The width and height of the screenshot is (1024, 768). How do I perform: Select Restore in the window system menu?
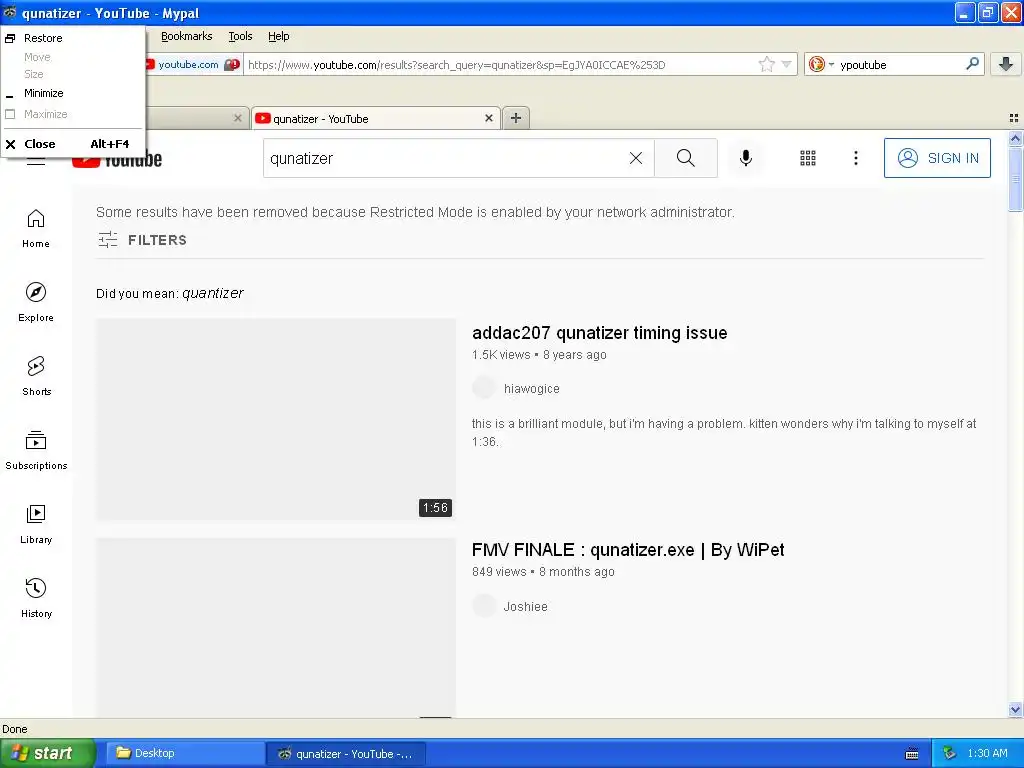click(72, 38)
